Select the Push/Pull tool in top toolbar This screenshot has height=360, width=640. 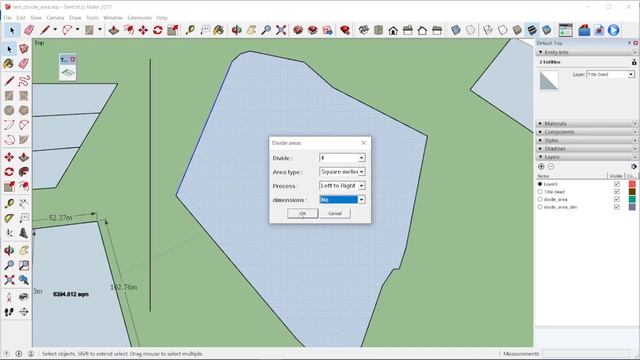113,30
